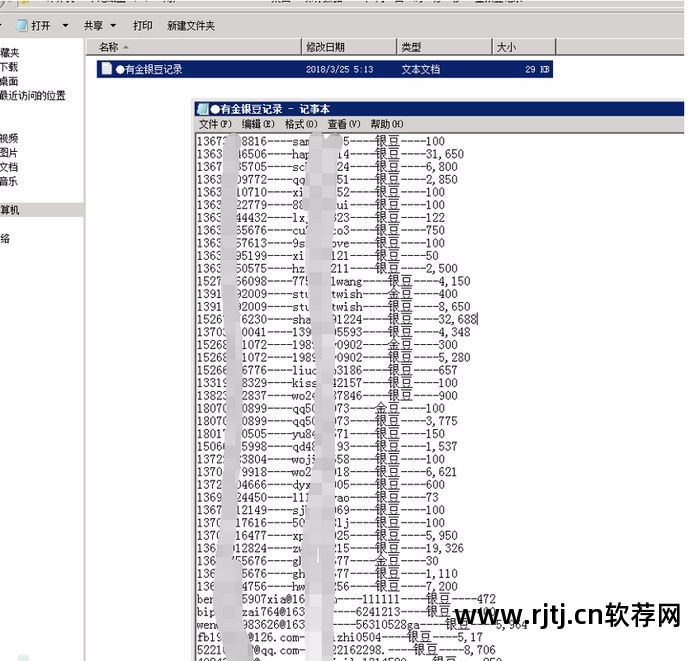690x661 pixels.
Task: Click the value 19,326 in Notepad
Action: (444, 548)
